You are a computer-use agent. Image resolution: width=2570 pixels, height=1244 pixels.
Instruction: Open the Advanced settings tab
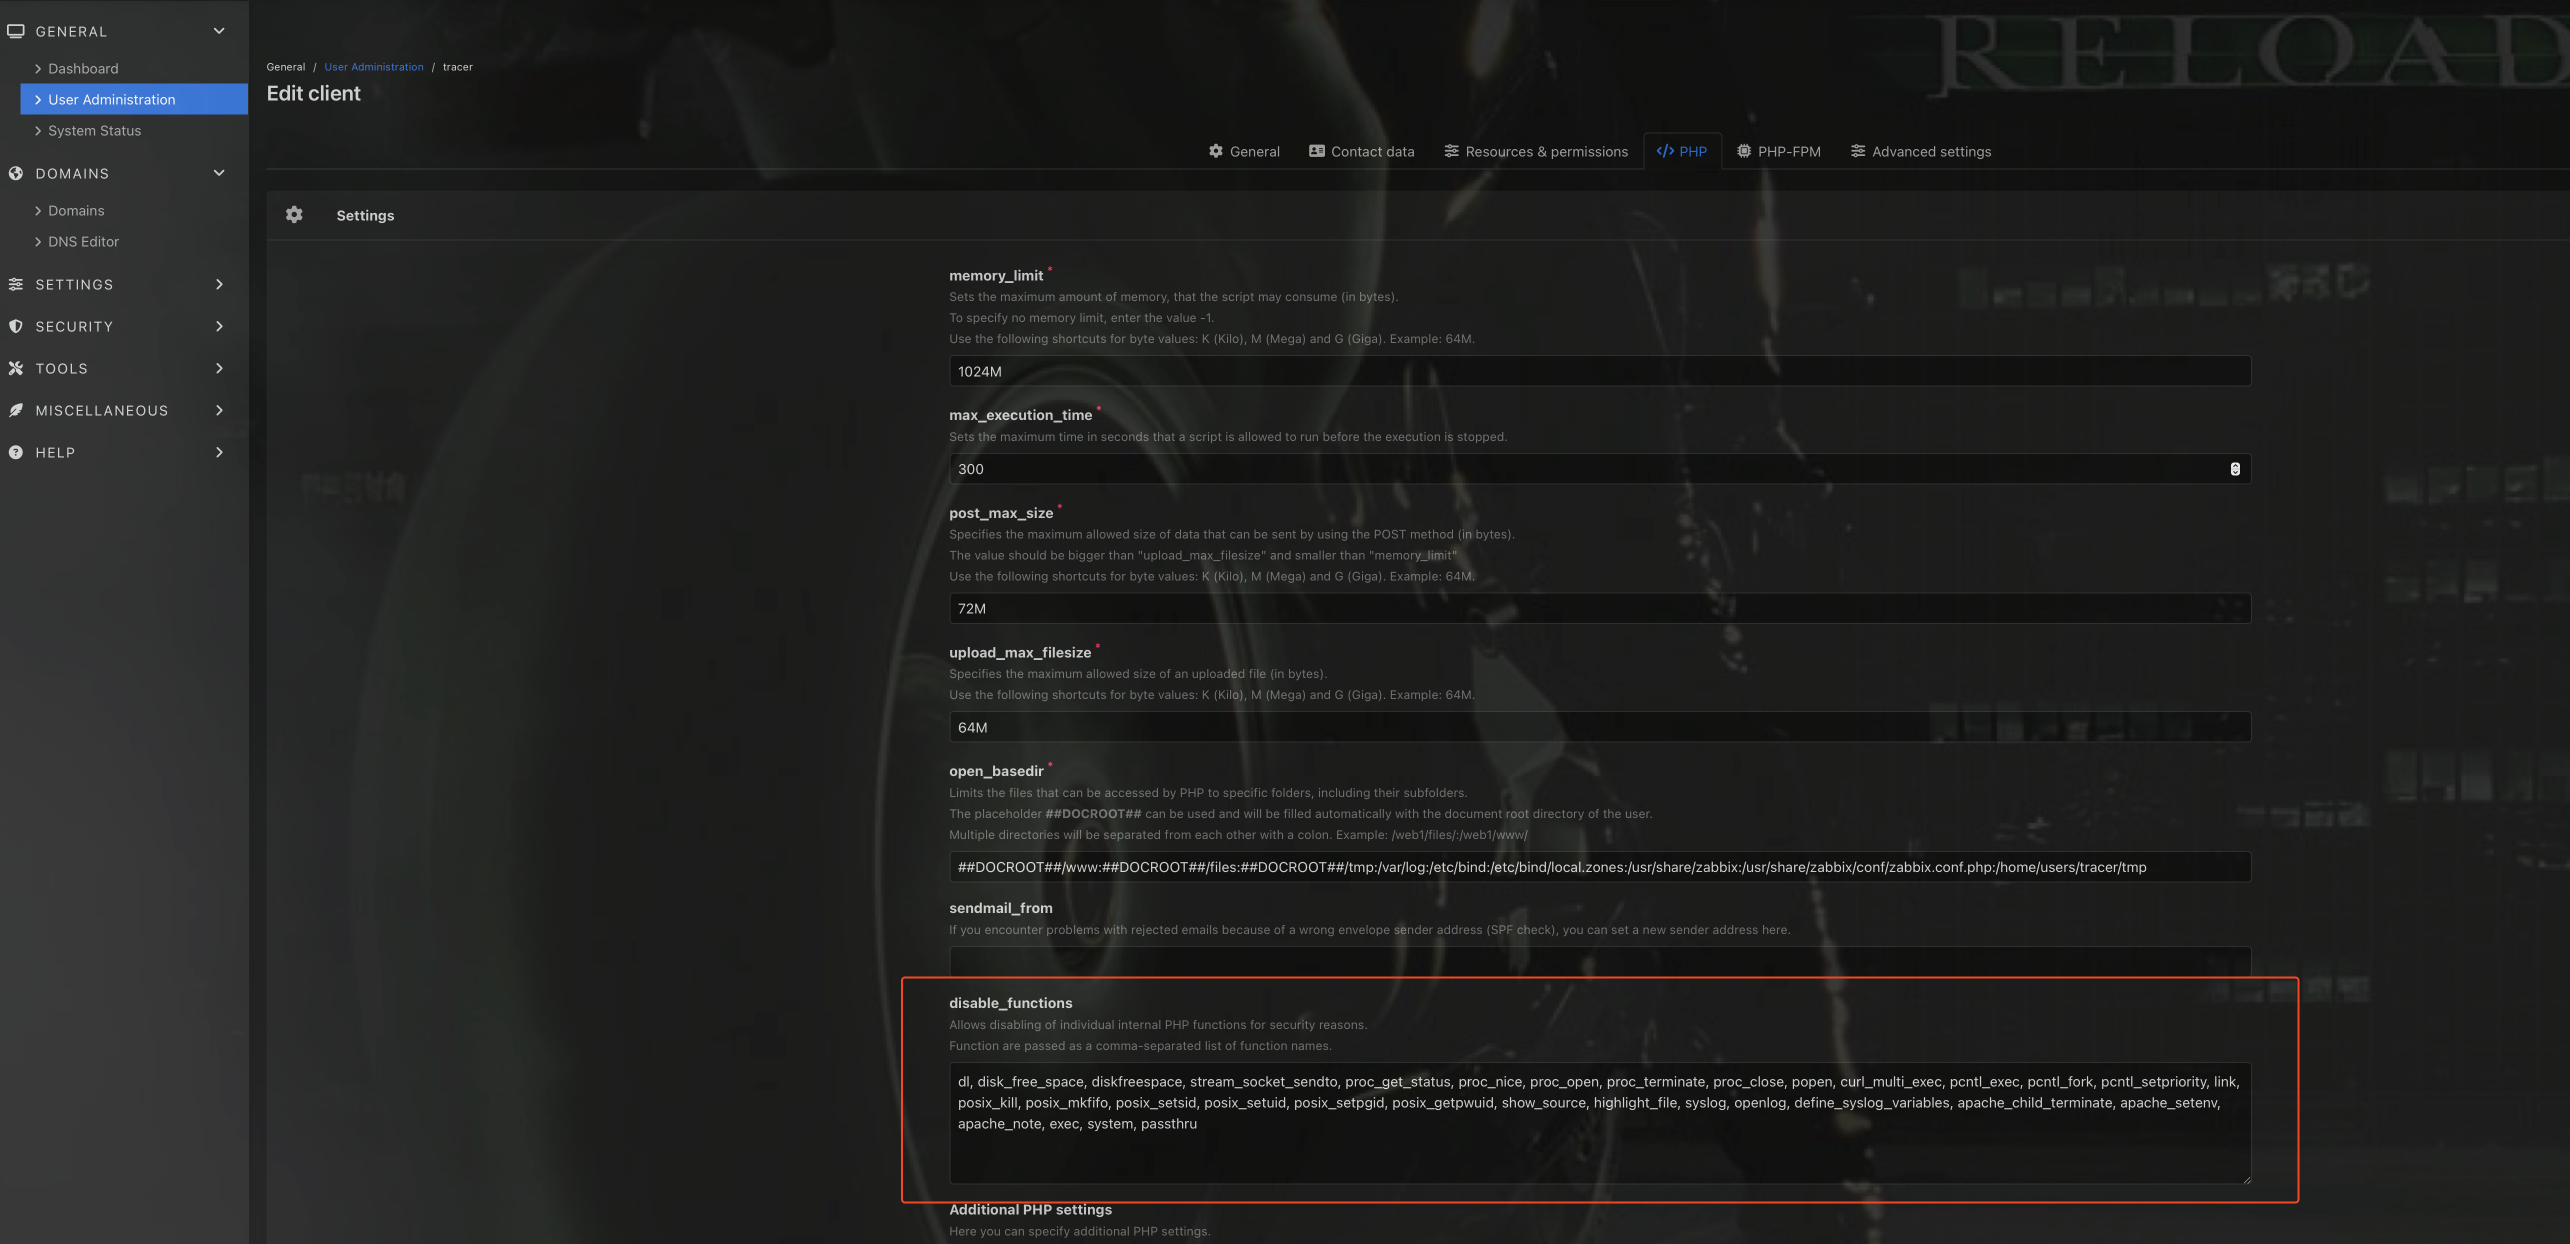pos(1920,151)
